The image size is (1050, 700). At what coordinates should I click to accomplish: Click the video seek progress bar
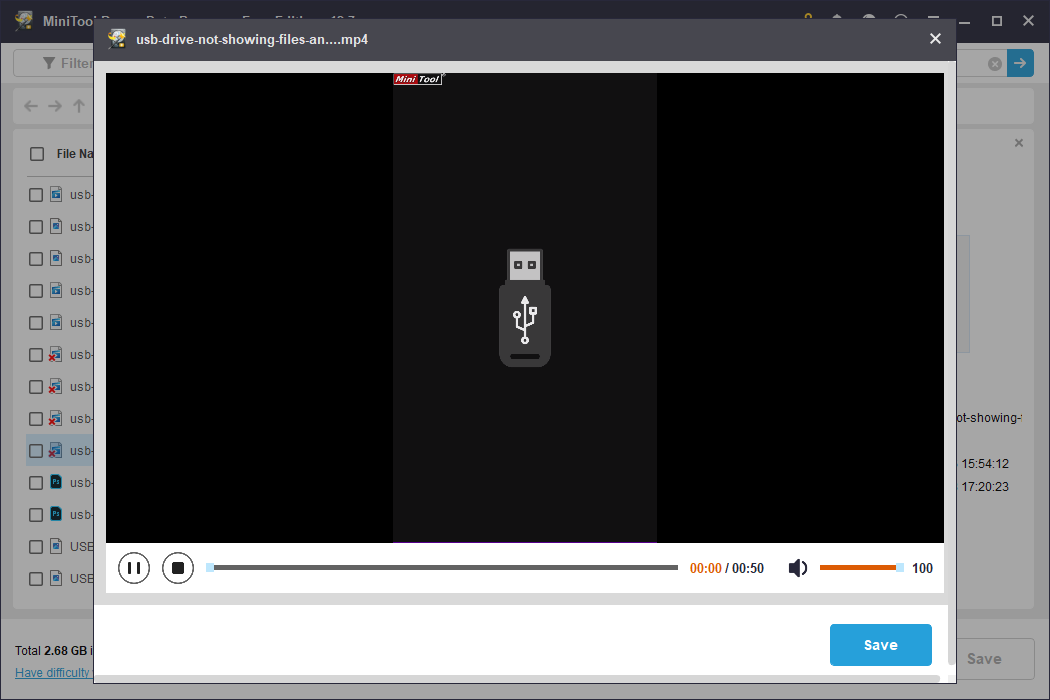tap(442, 567)
